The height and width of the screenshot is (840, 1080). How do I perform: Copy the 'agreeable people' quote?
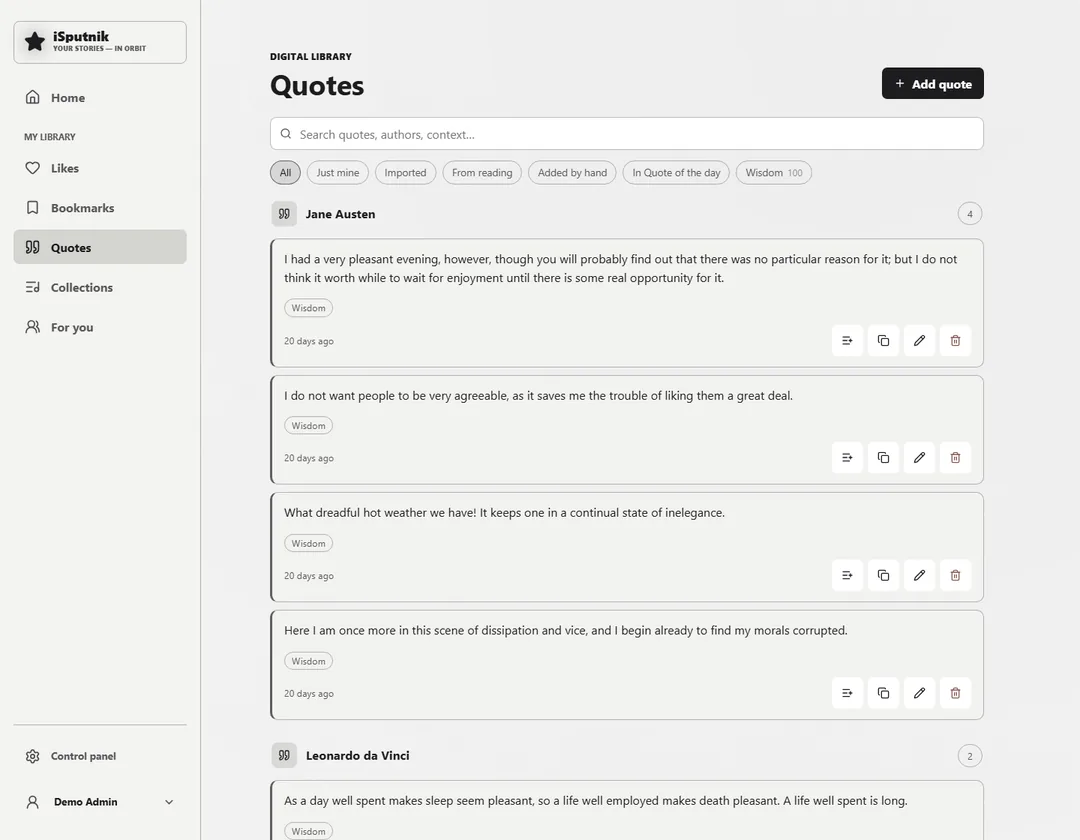click(x=883, y=458)
